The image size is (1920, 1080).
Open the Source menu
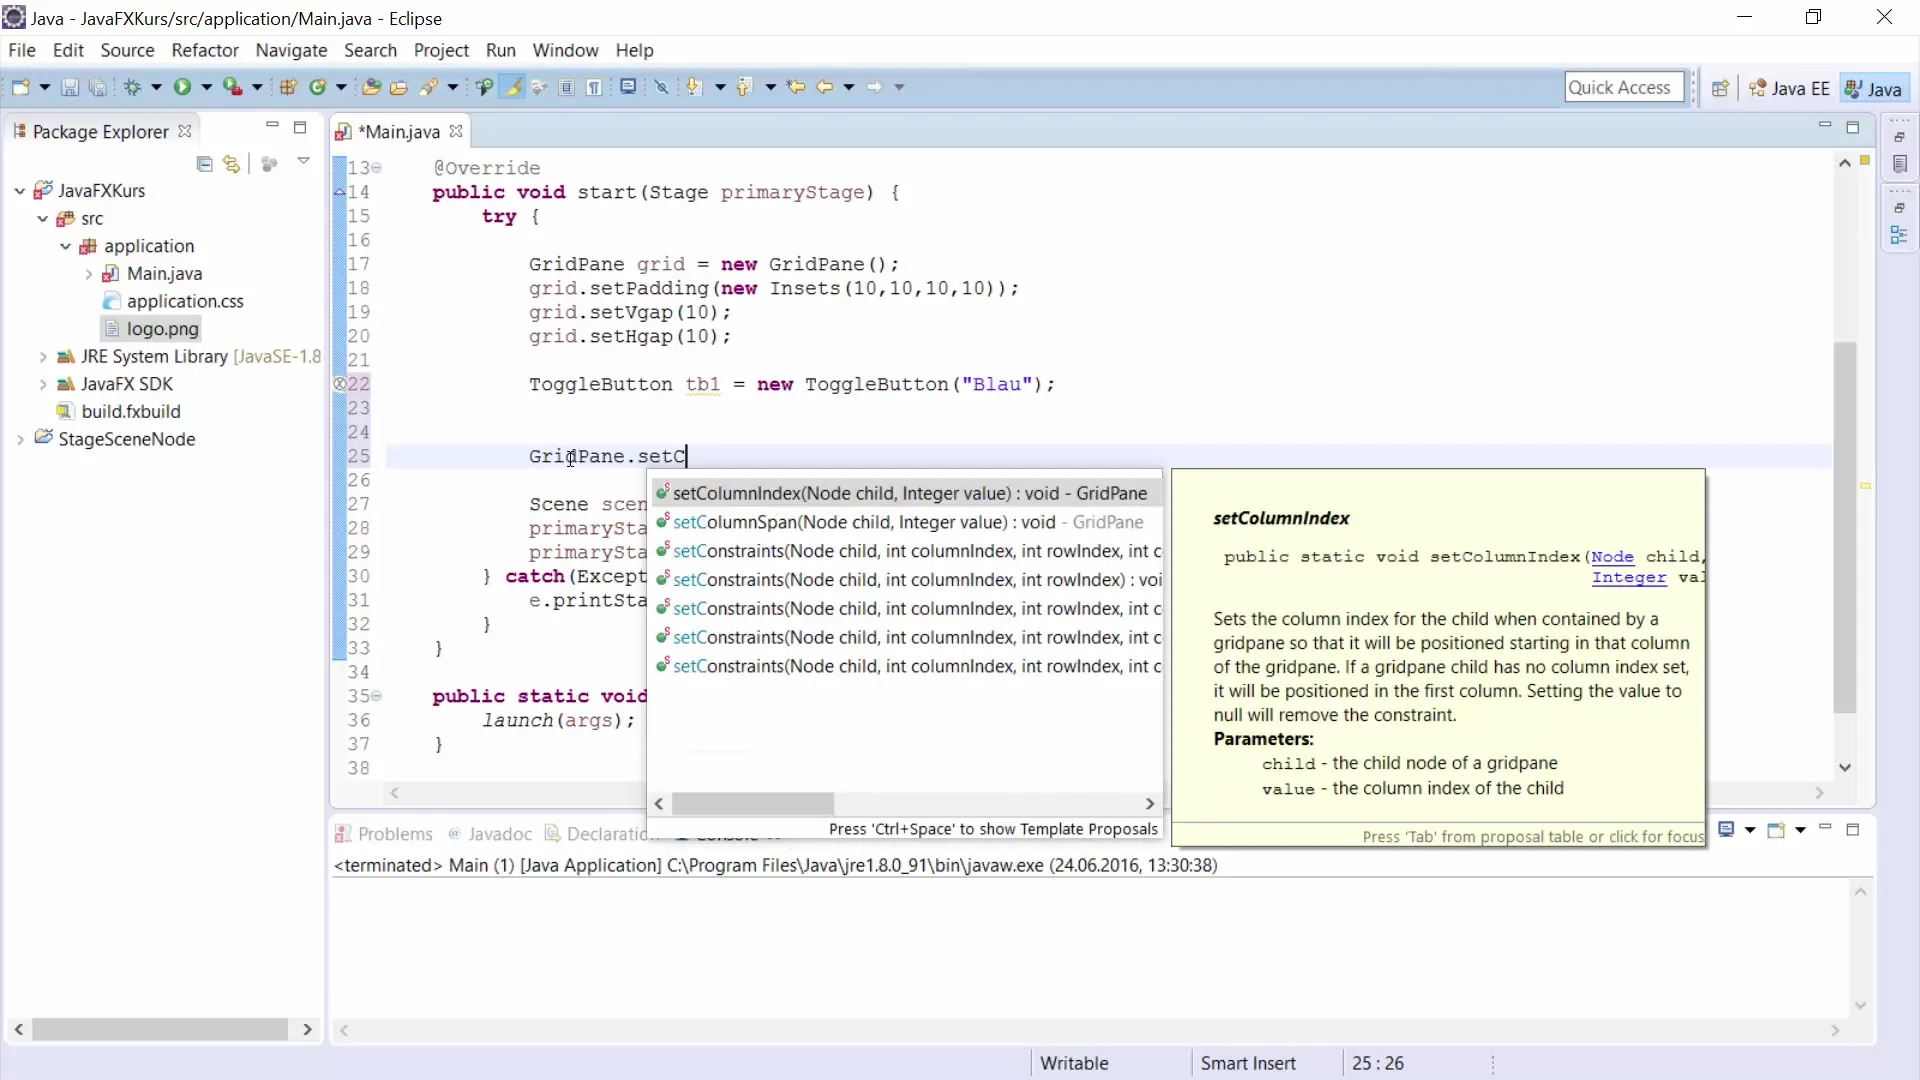(127, 50)
